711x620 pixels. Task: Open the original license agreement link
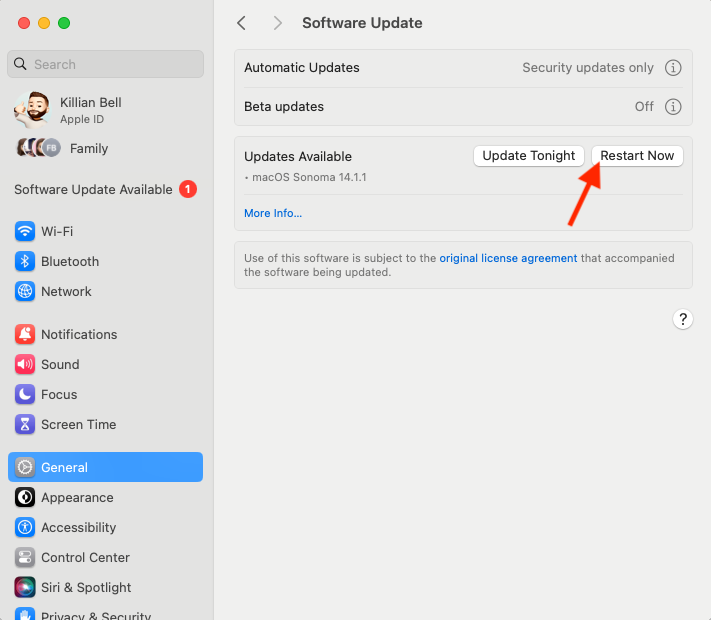pos(508,258)
